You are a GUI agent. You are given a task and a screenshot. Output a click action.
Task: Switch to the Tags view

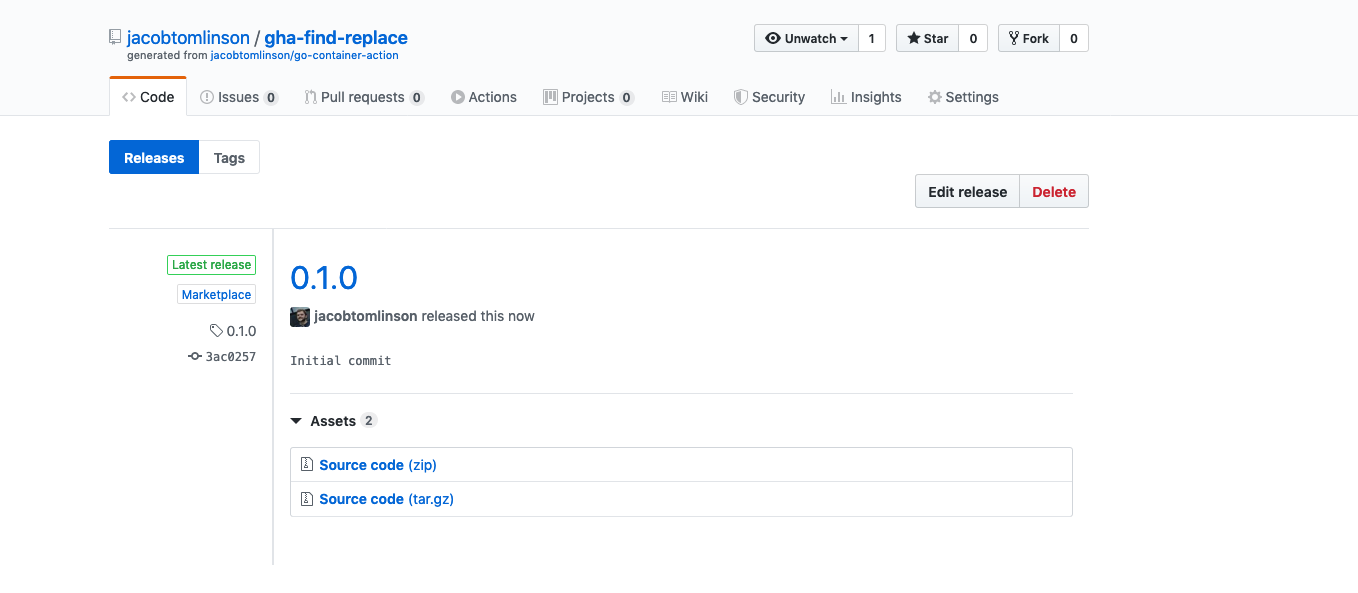pyautogui.click(x=229, y=157)
